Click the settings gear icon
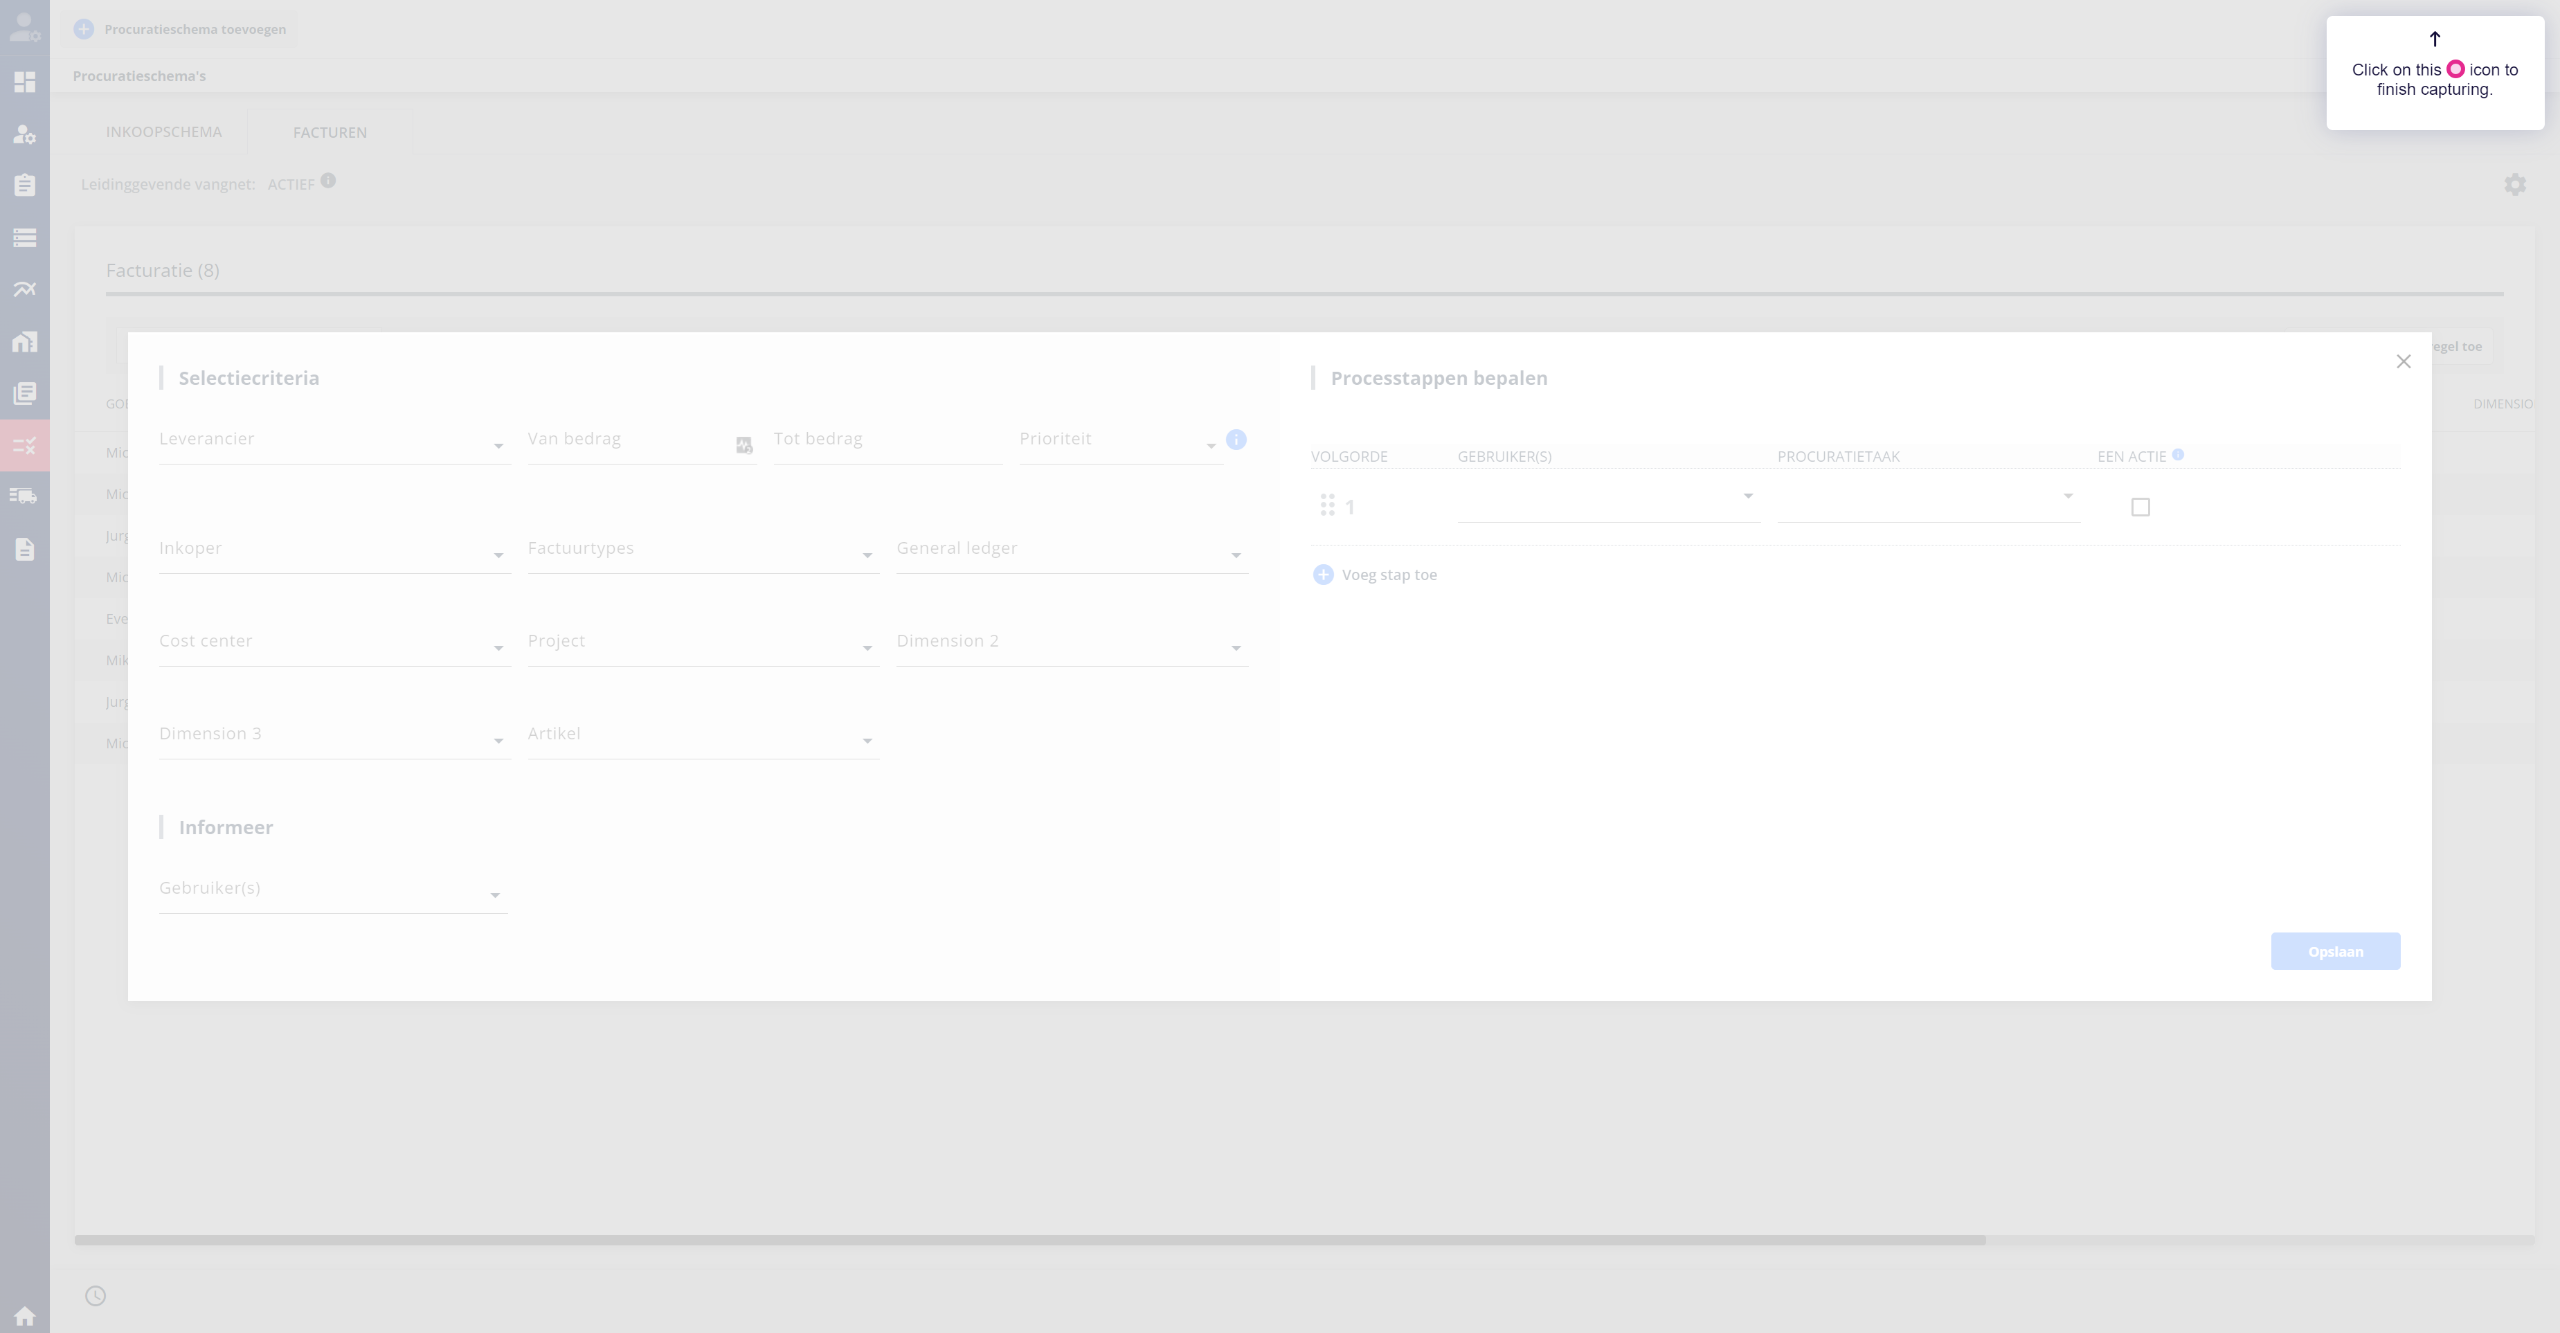The image size is (2560, 1333). pos(2514,185)
